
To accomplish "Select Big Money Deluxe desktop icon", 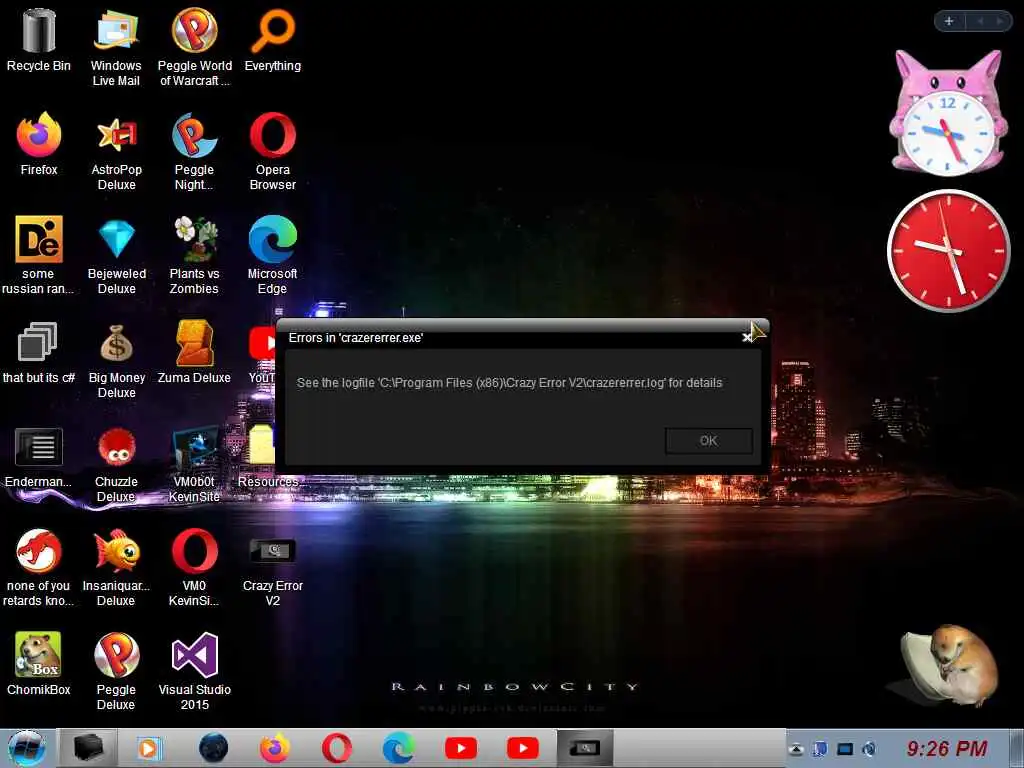I will click(116, 360).
